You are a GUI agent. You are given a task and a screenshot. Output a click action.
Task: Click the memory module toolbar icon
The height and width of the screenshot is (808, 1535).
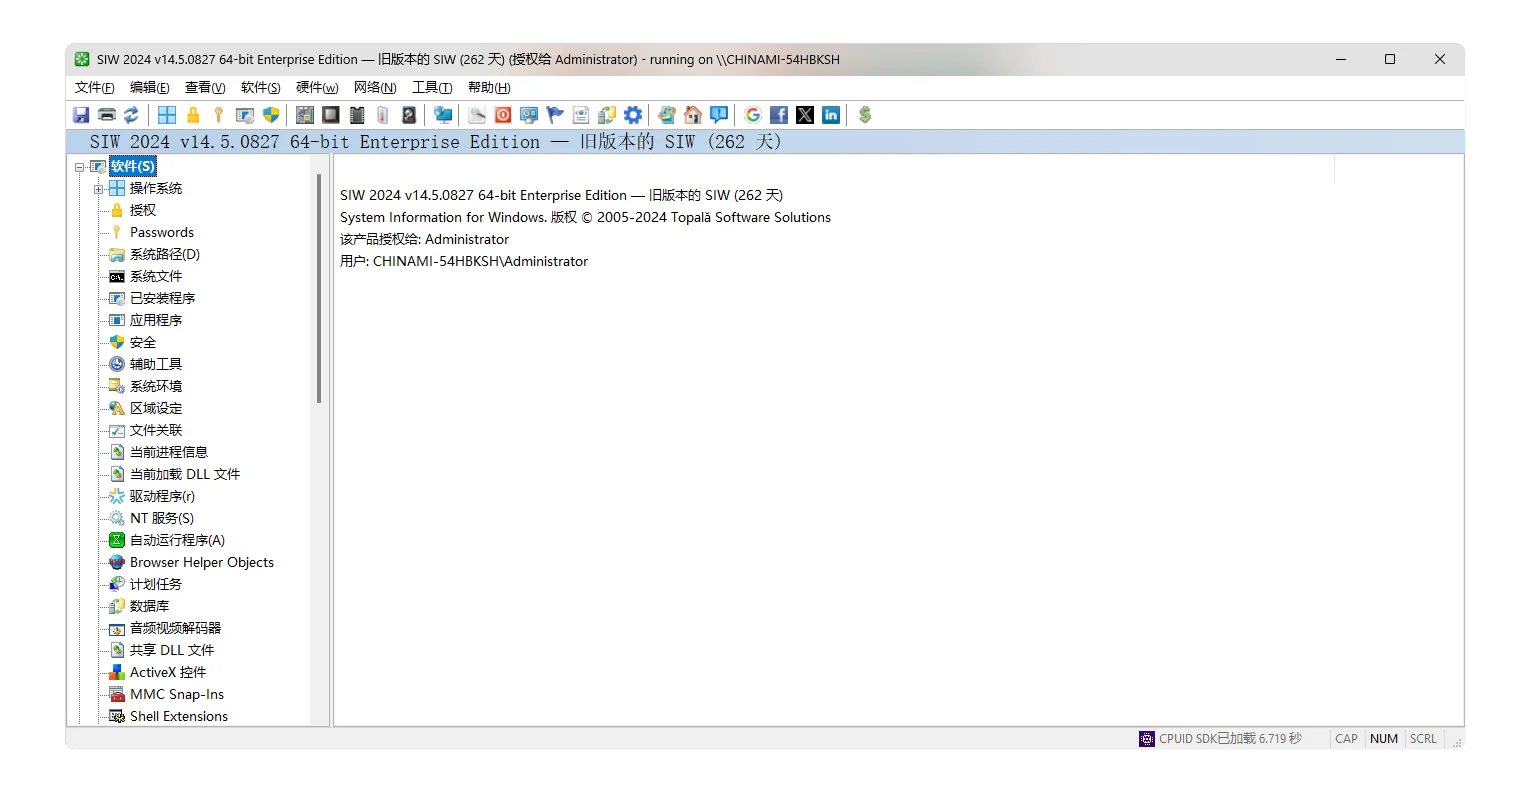click(x=357, y=115)
